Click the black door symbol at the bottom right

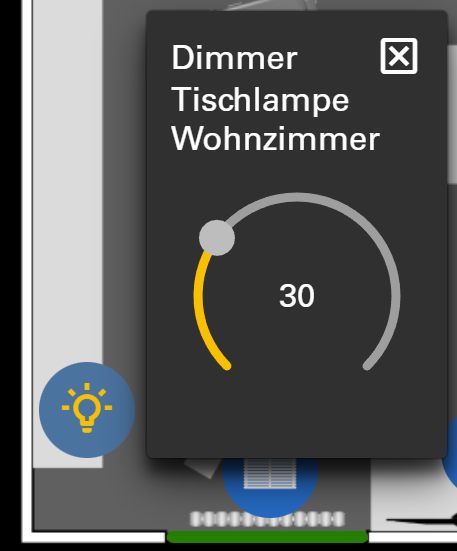(422, 520)
